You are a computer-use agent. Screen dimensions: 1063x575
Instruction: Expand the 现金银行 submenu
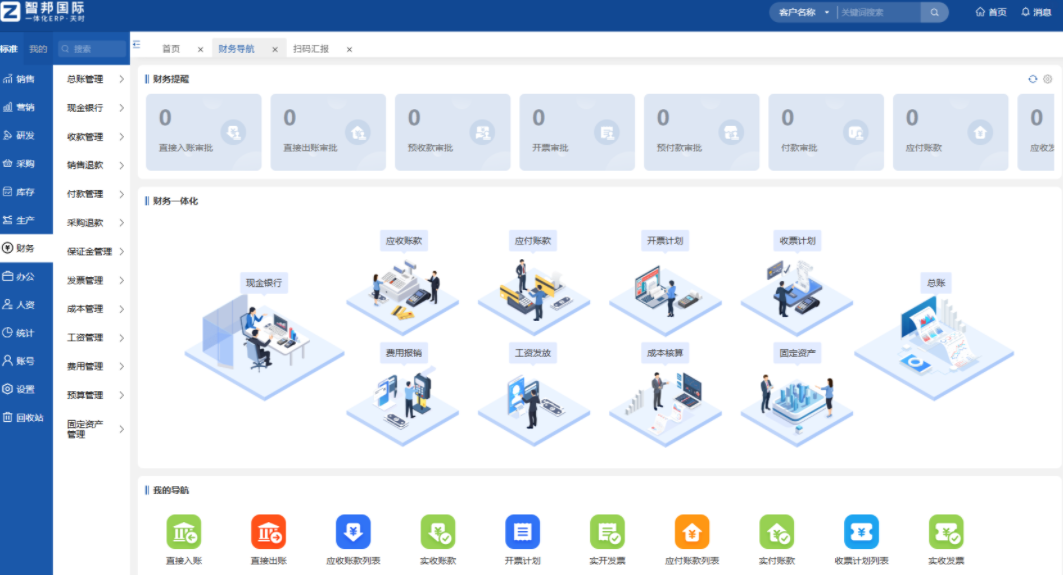[x=95, y=108]
